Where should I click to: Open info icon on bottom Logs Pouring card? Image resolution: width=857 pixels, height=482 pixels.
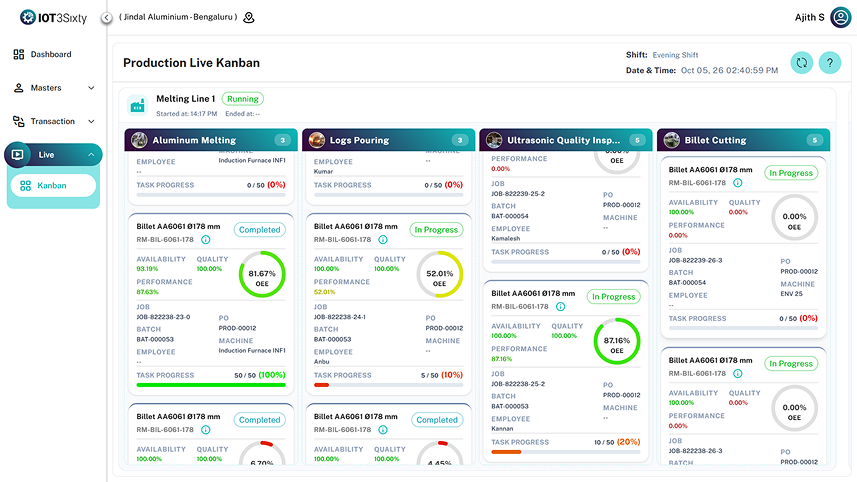383,430
